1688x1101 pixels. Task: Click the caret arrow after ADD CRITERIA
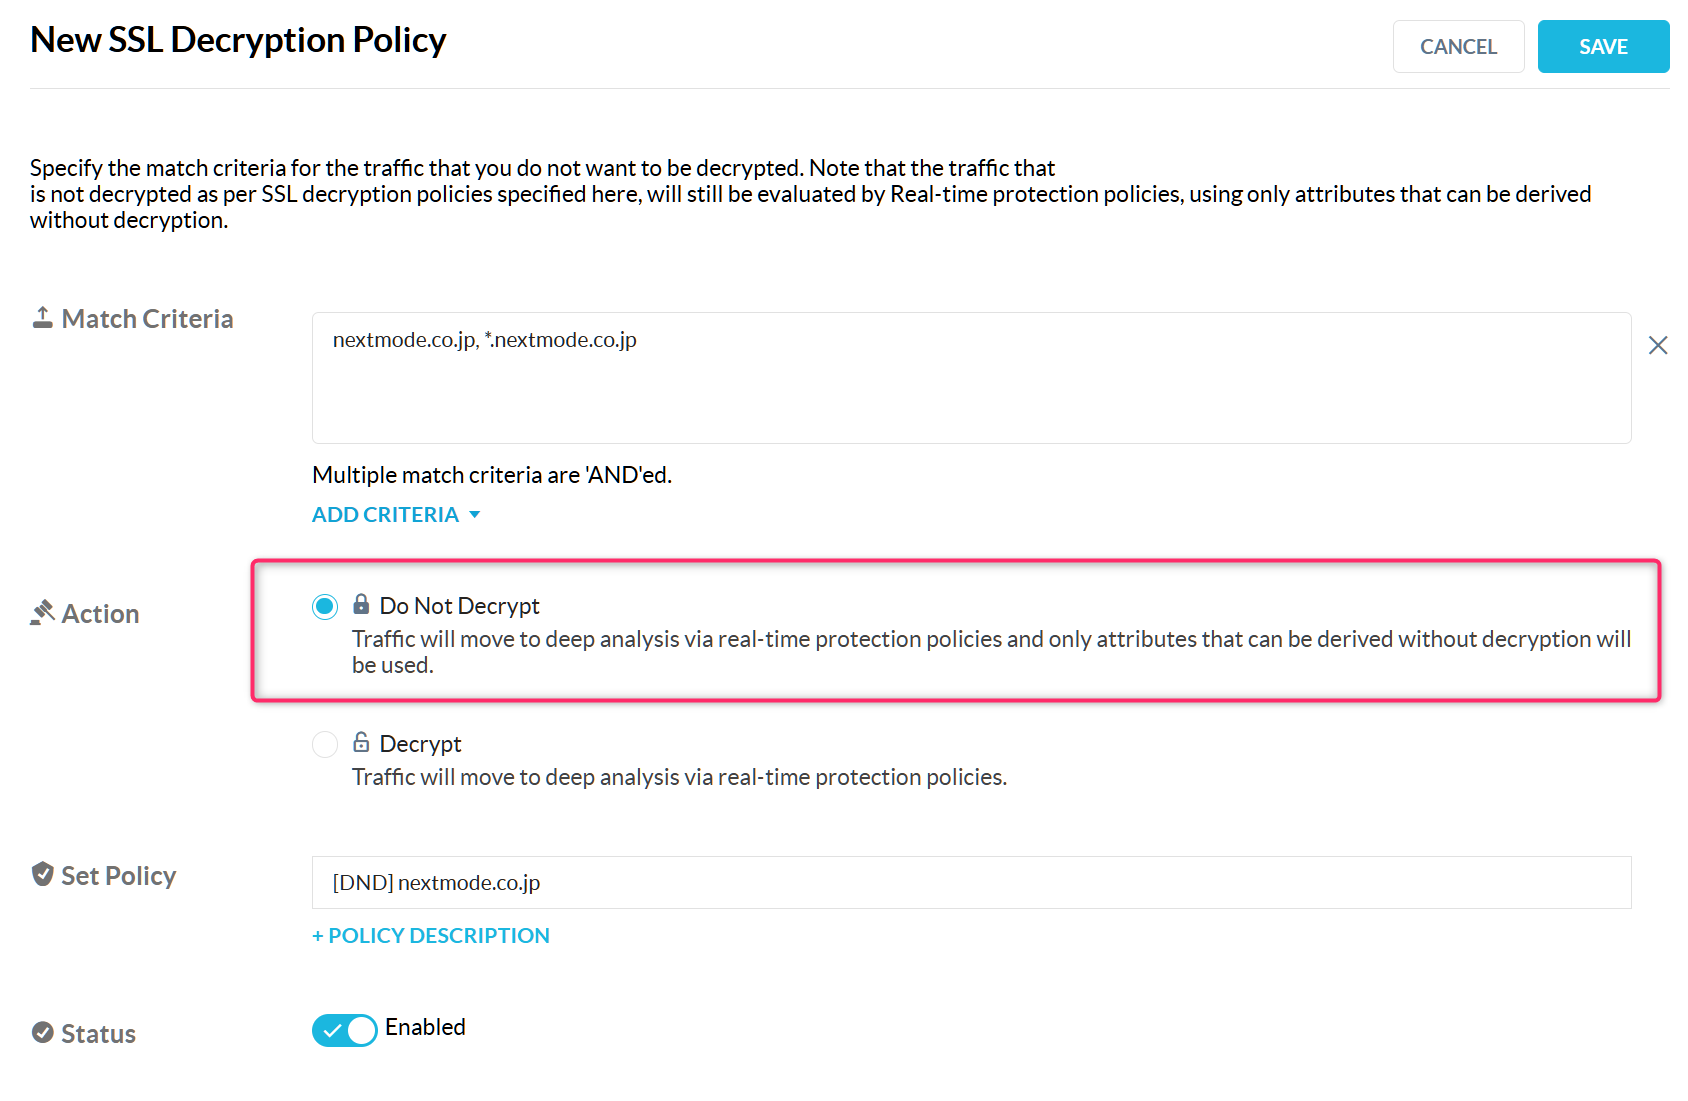[x=475, y=515]
